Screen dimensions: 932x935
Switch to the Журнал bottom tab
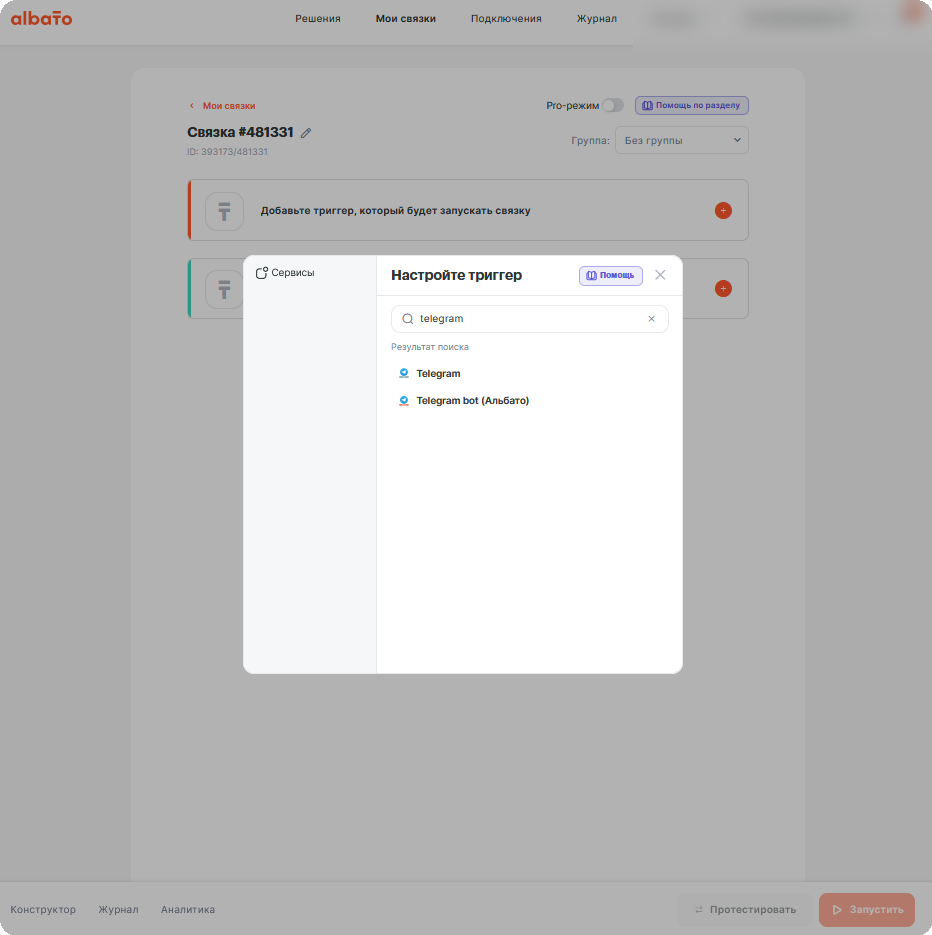pos(118,910)
